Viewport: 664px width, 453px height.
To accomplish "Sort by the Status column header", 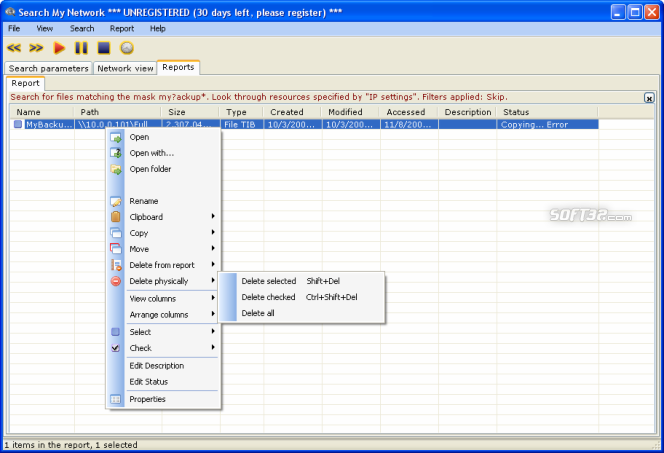I will [x=548, y=112].
